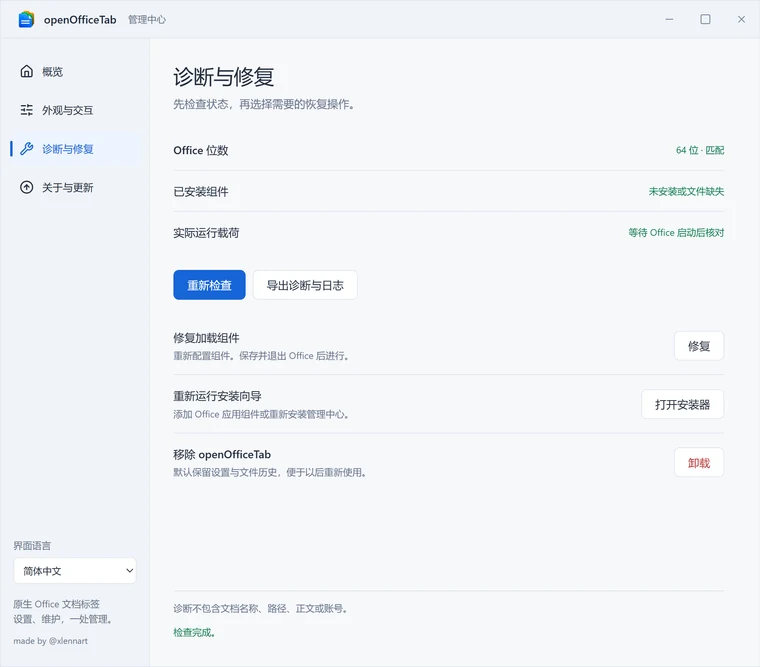Minimize the openOfficeTab window
760x667 pixels.
click(669, 19)
